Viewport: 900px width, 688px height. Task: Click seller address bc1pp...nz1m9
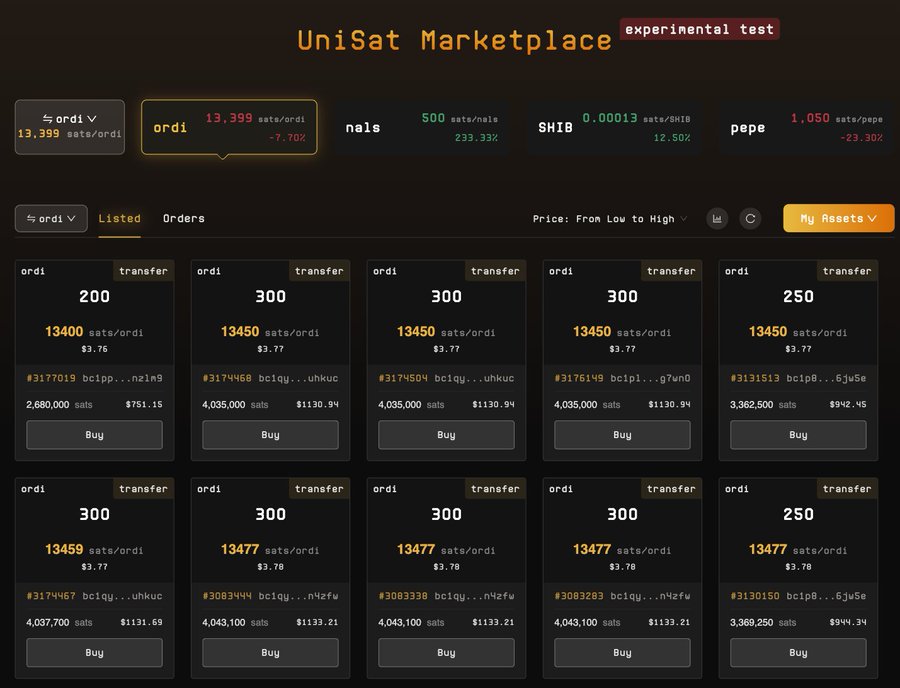(122, 378)
